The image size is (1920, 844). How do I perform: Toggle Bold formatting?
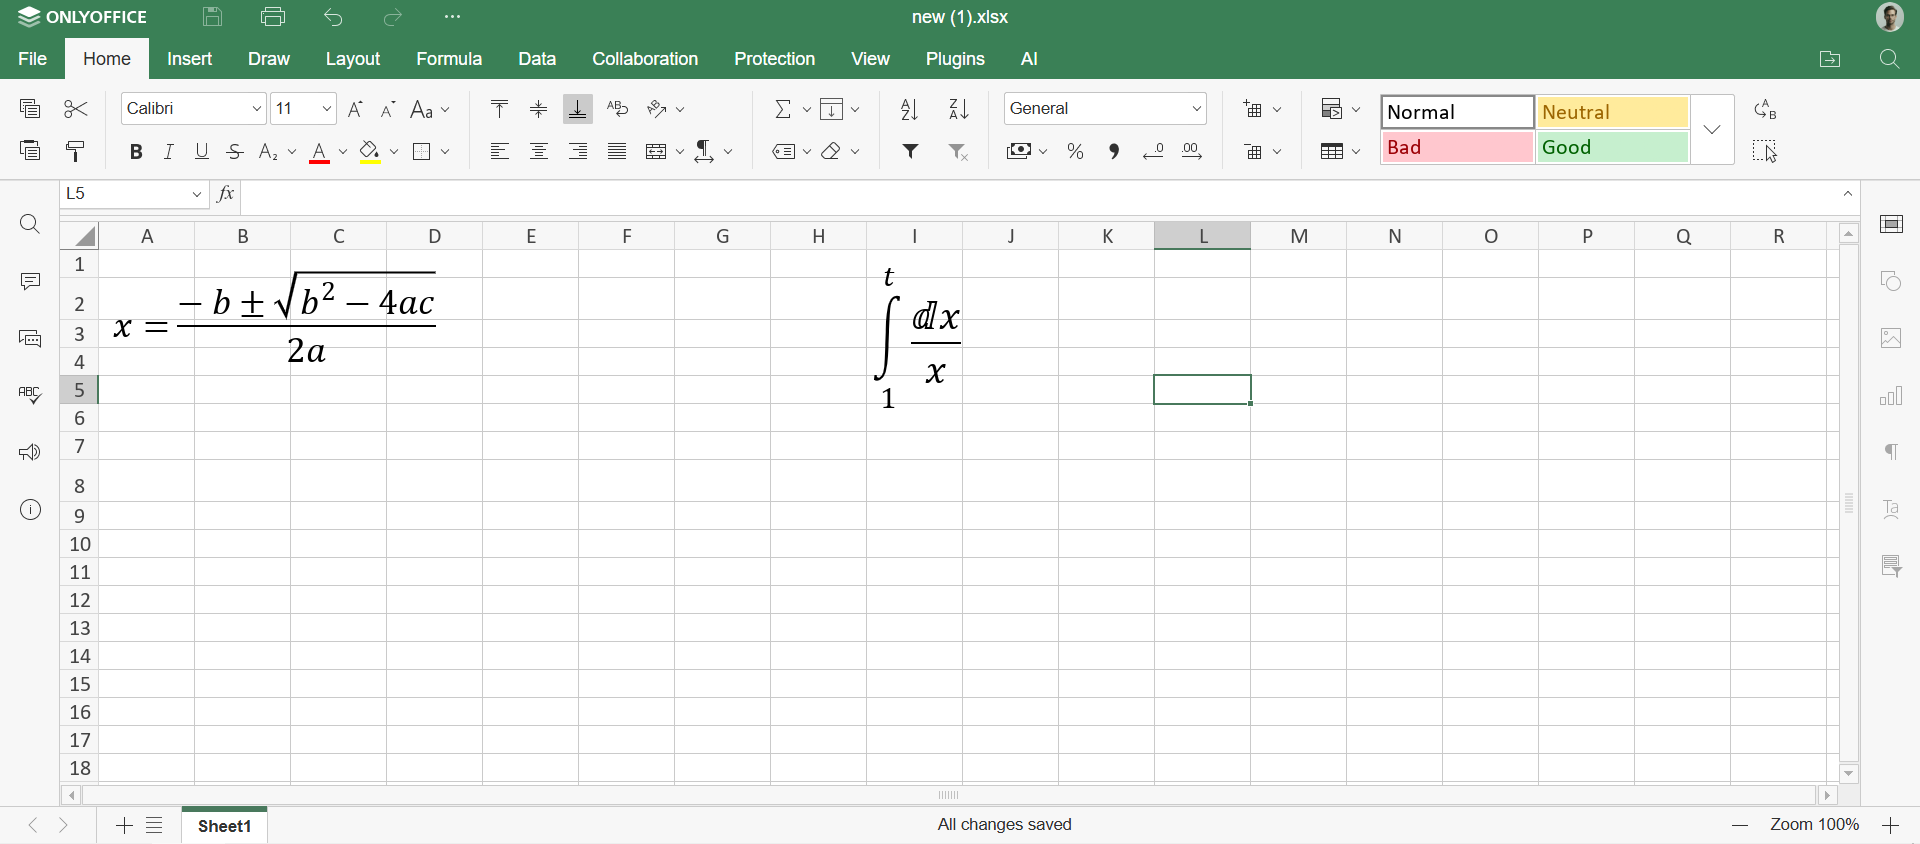[136, 152]
